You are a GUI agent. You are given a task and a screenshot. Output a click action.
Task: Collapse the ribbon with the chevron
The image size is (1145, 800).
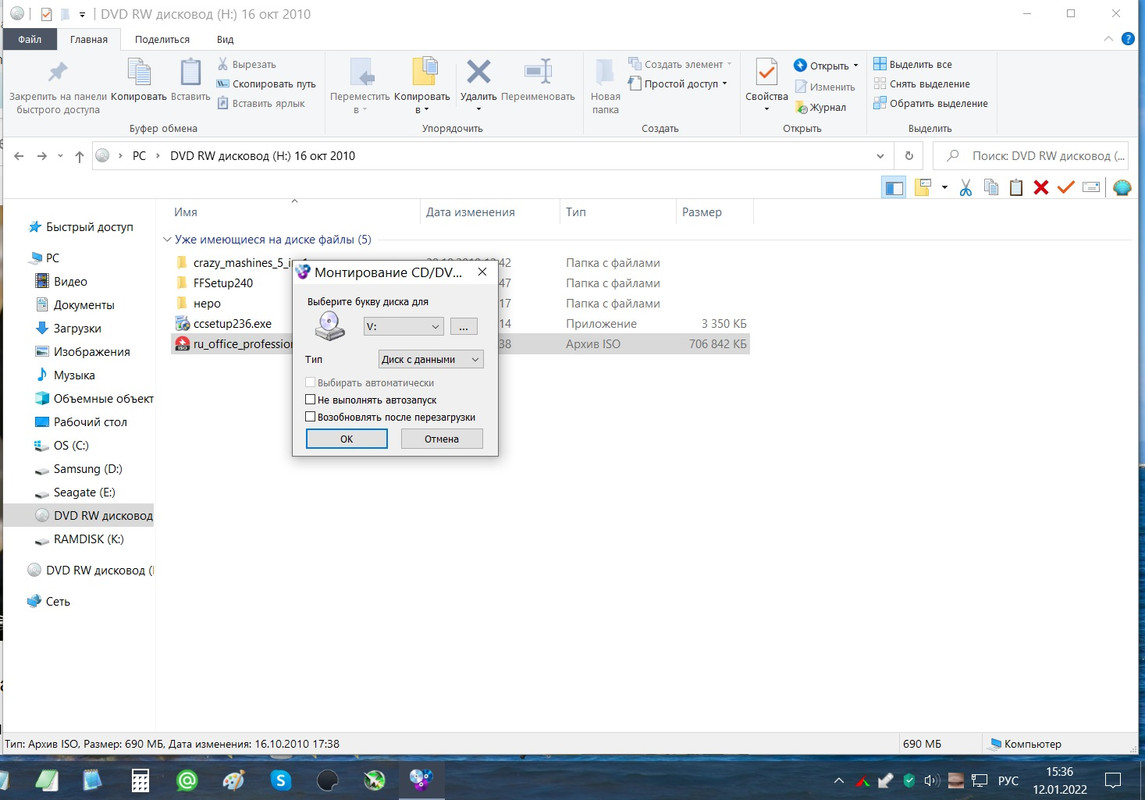(x=1108, y=39)
